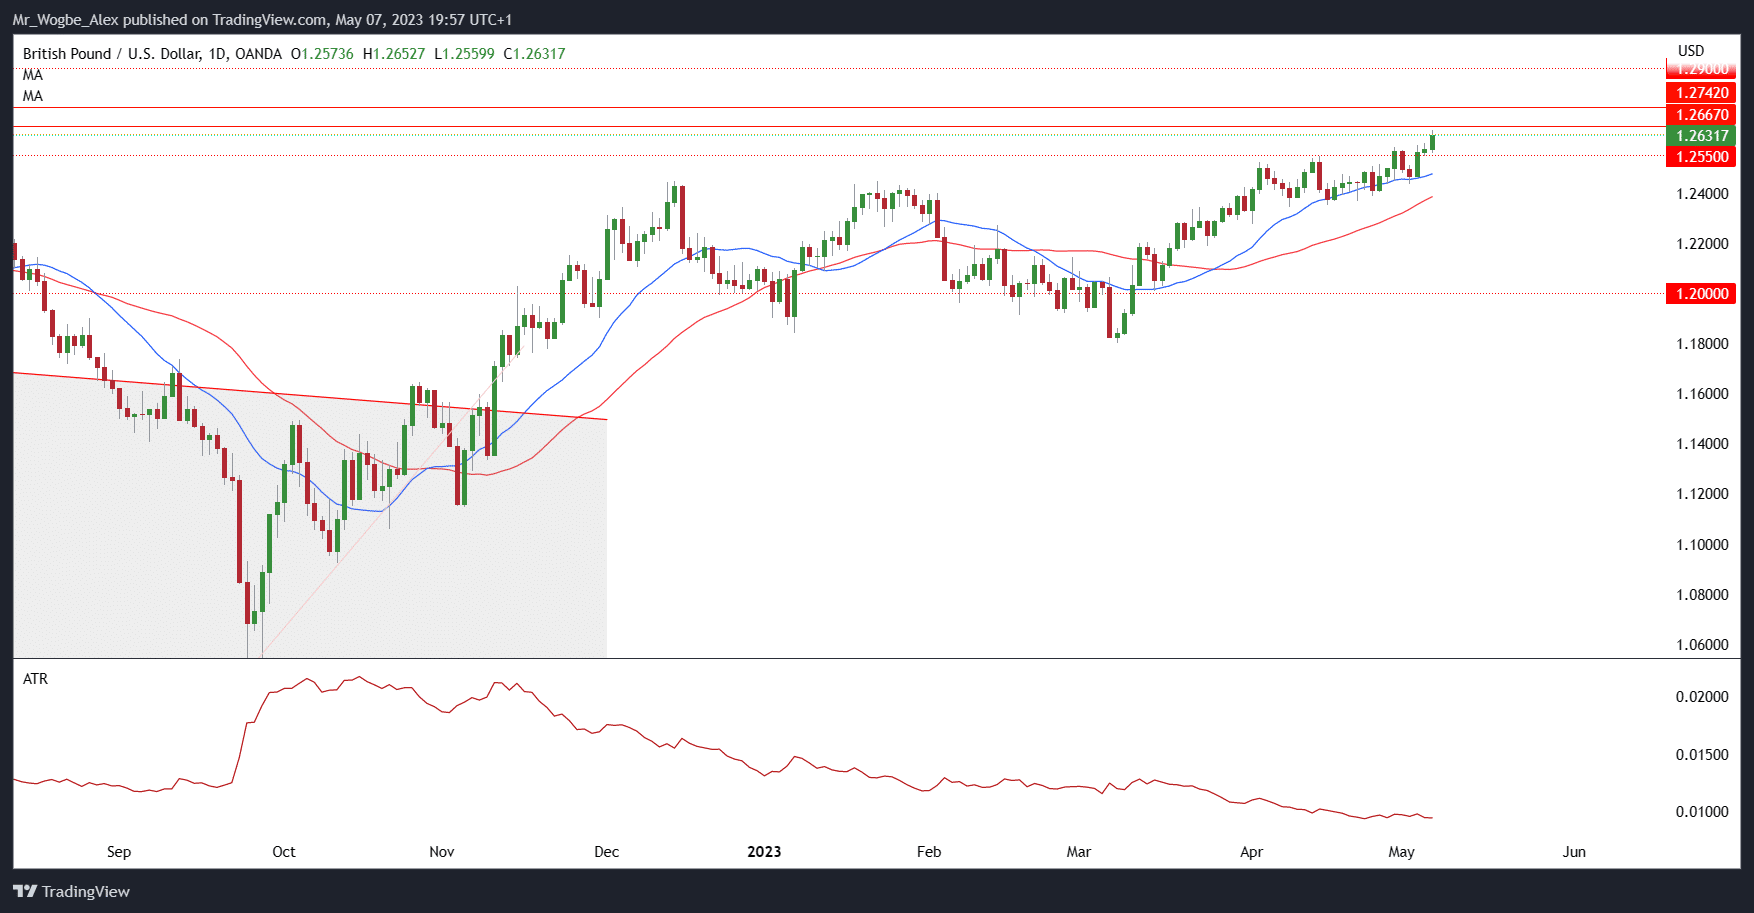The height and width of the screenshot is (913, 1754).
Task: Click the high value H1.26527
Action: 394,54
